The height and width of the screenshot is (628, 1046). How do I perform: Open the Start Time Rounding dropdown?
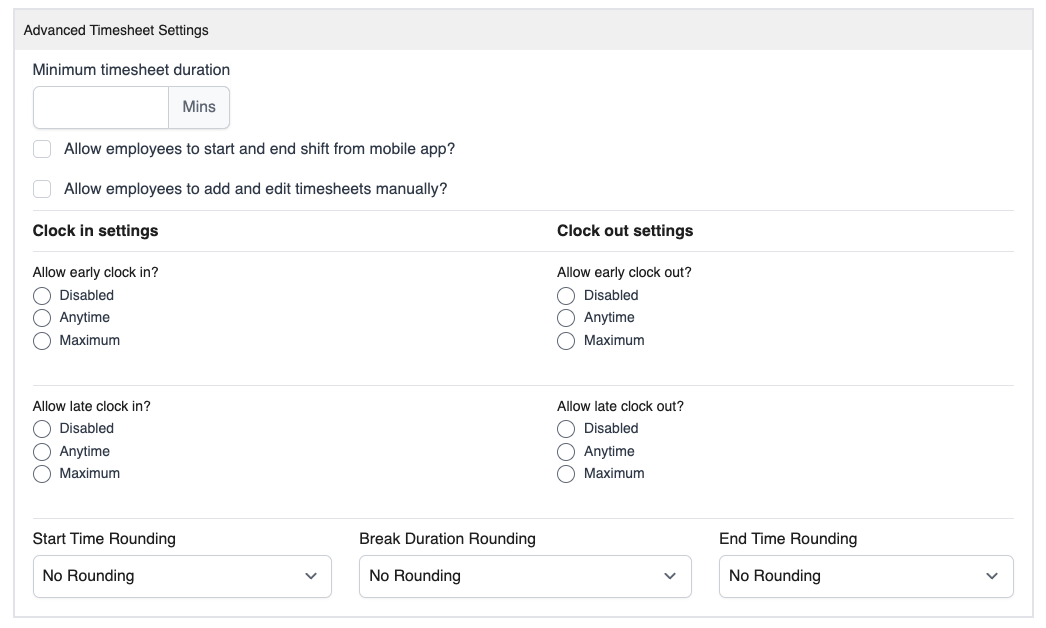pyautogui.click(x=182, y=577)
